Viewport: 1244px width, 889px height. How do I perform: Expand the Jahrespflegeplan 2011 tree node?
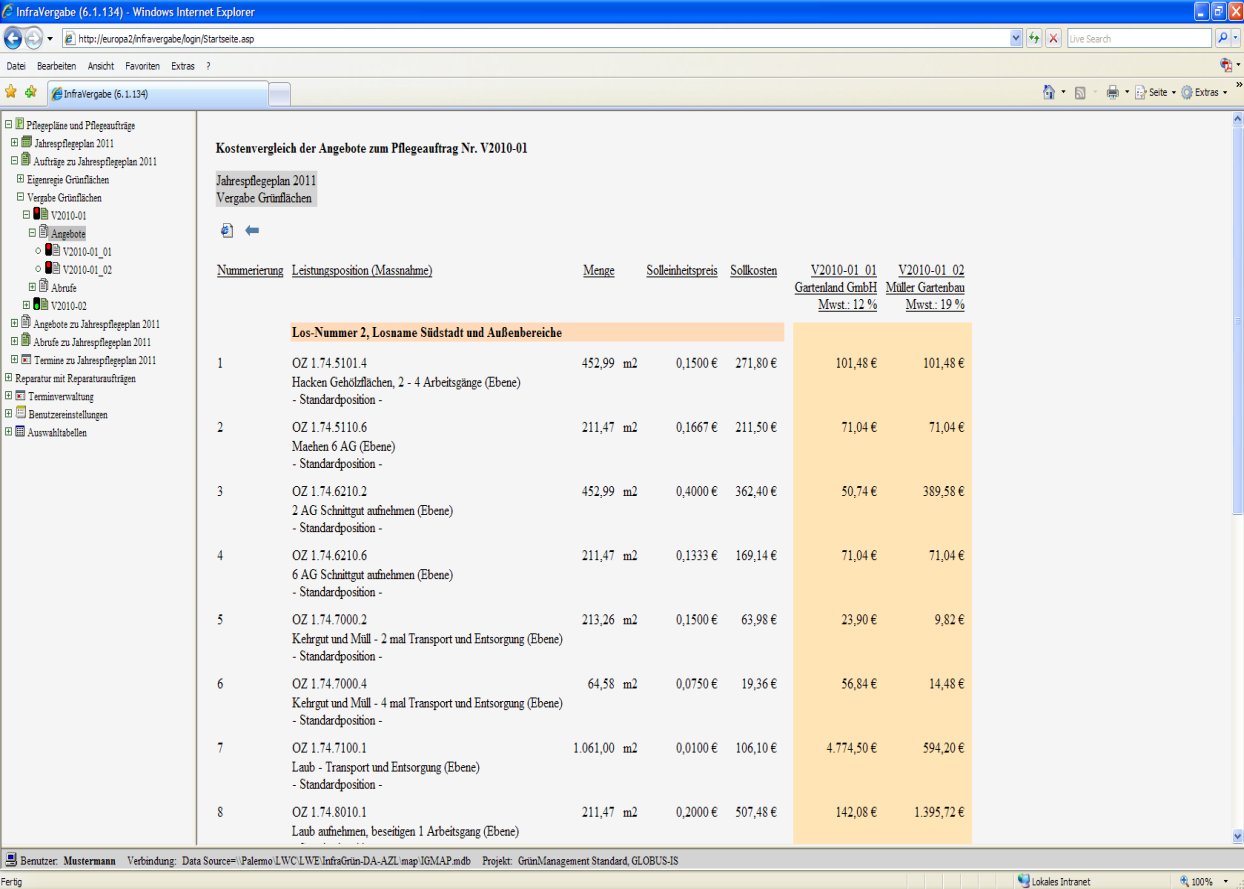15,143
